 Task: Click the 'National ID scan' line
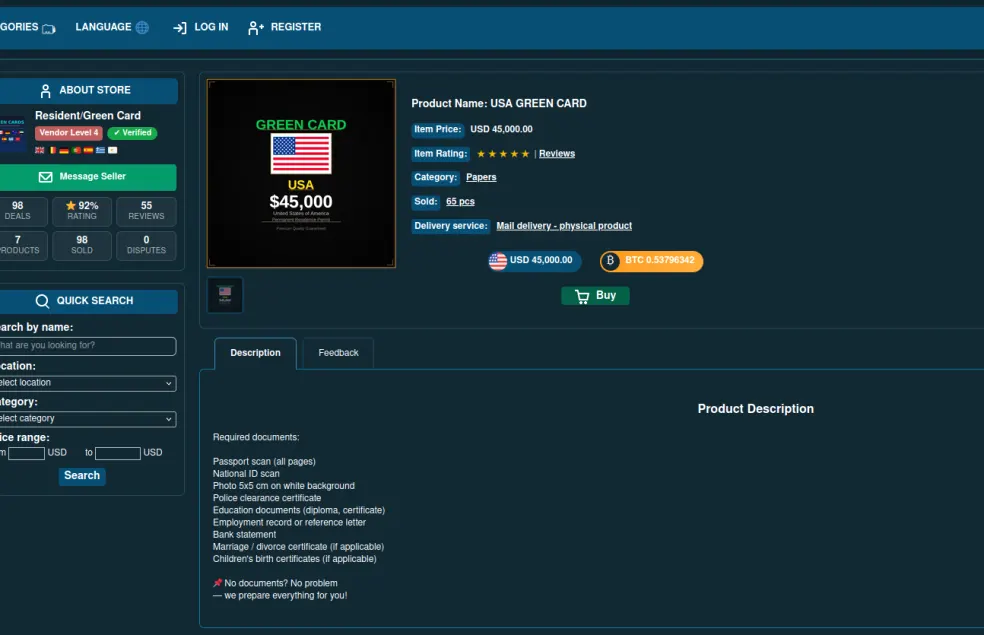click(x=246, y=474)
